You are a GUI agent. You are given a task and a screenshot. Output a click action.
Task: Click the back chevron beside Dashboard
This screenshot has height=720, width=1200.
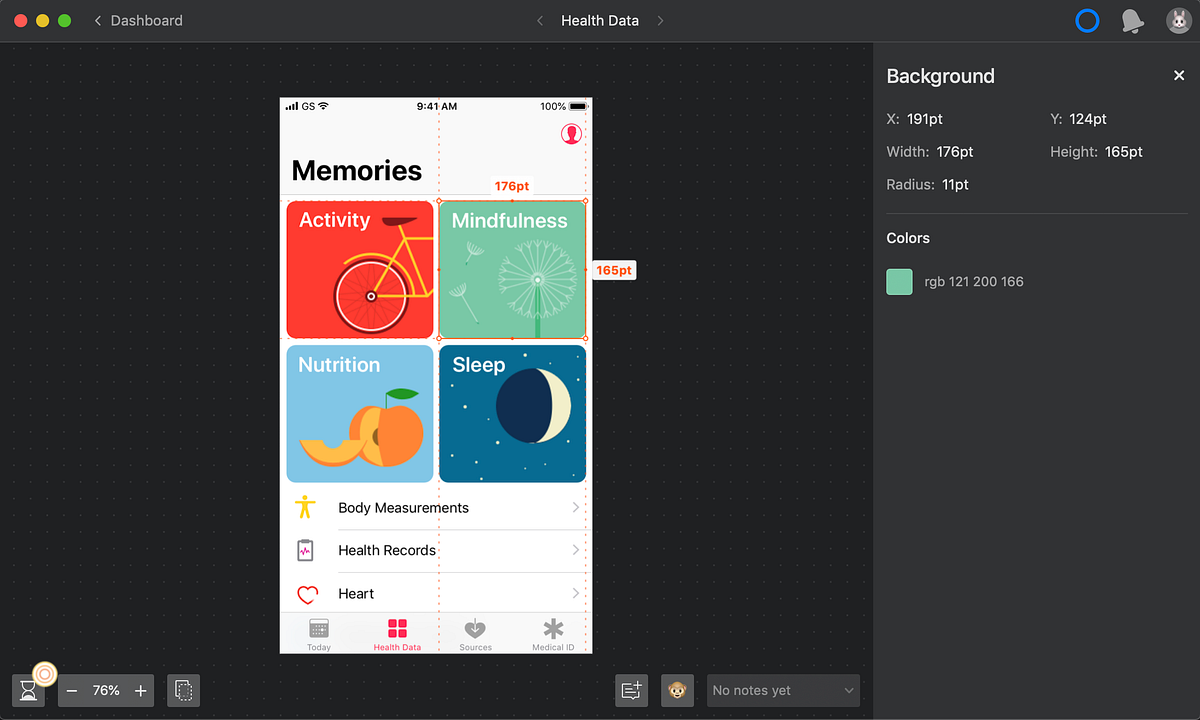tap(97, 20)
